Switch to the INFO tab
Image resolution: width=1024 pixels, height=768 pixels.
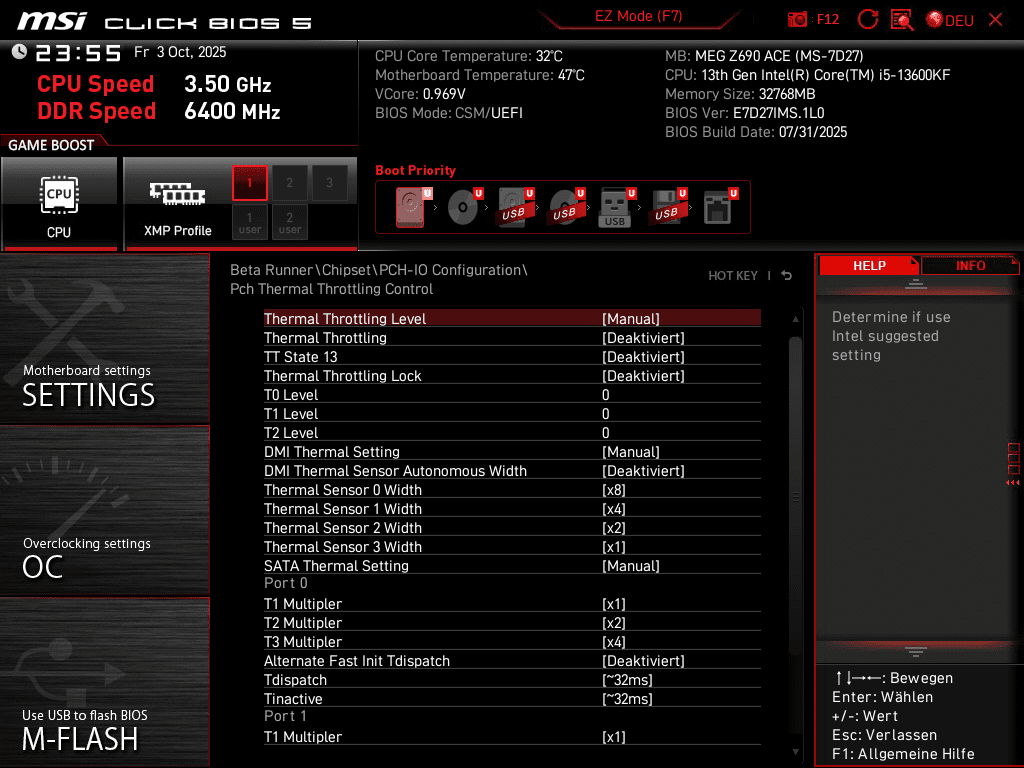(x=970, y=266)
